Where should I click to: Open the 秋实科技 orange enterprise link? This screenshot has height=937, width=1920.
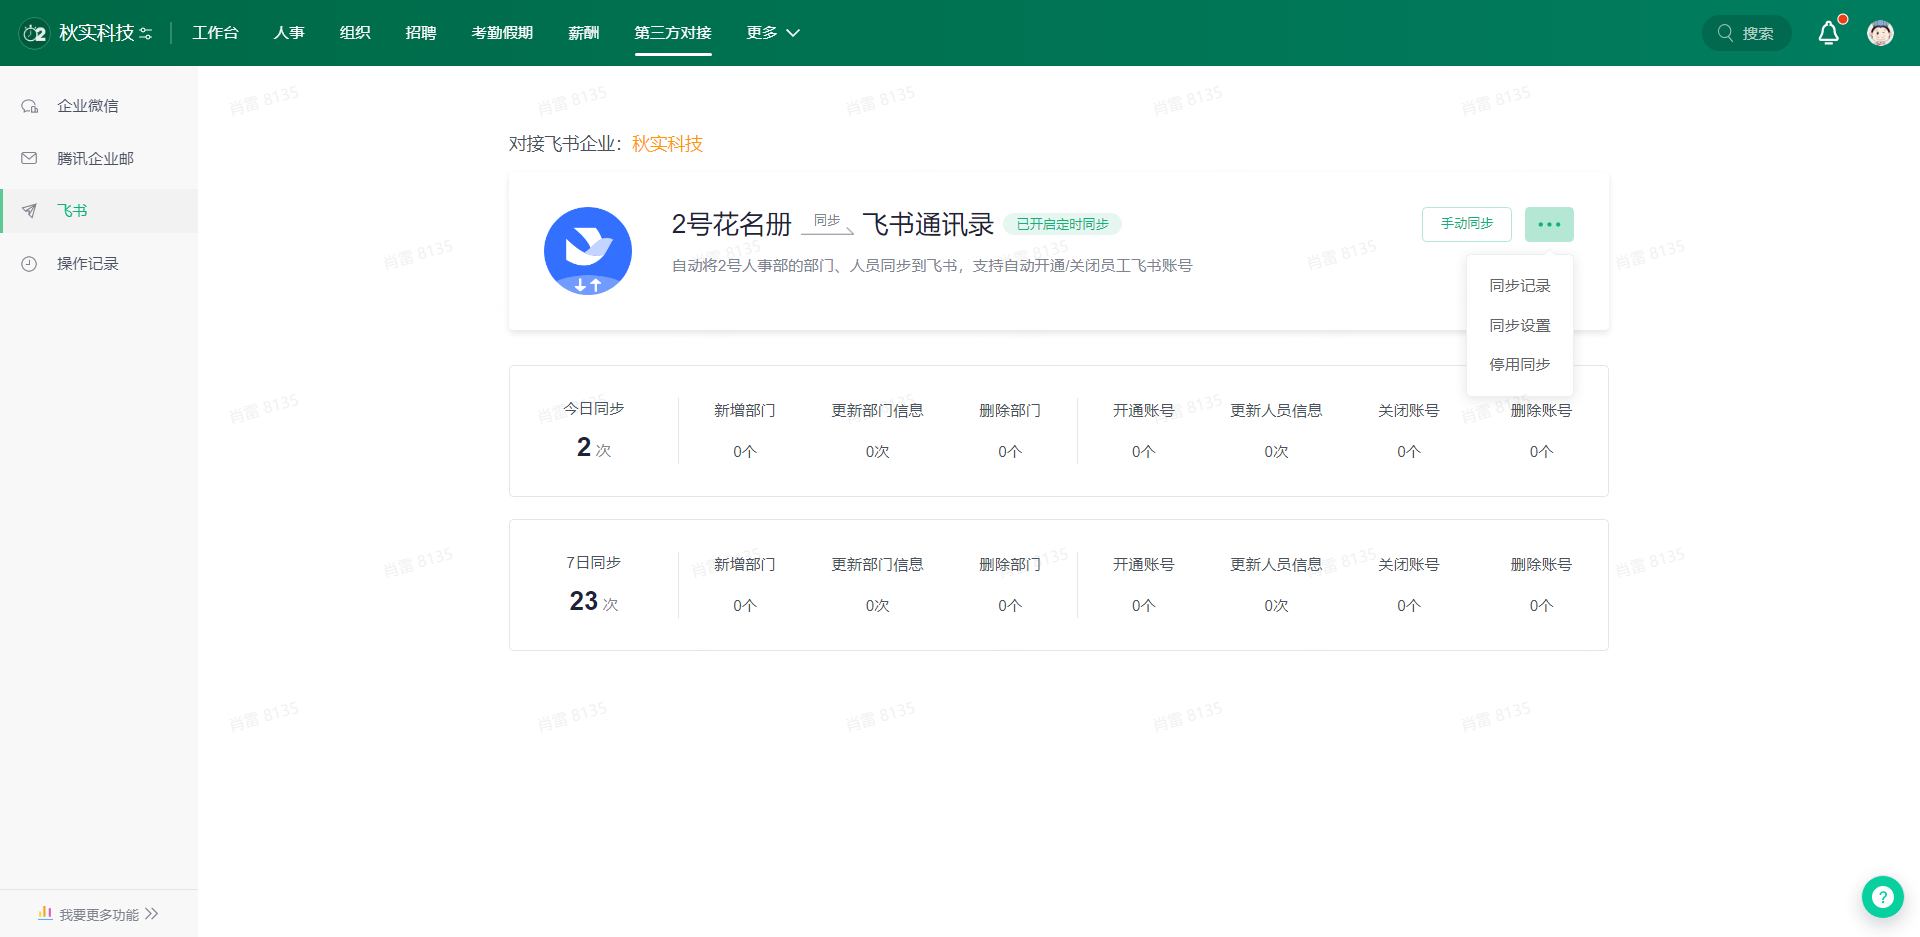[x=667, y=144]
